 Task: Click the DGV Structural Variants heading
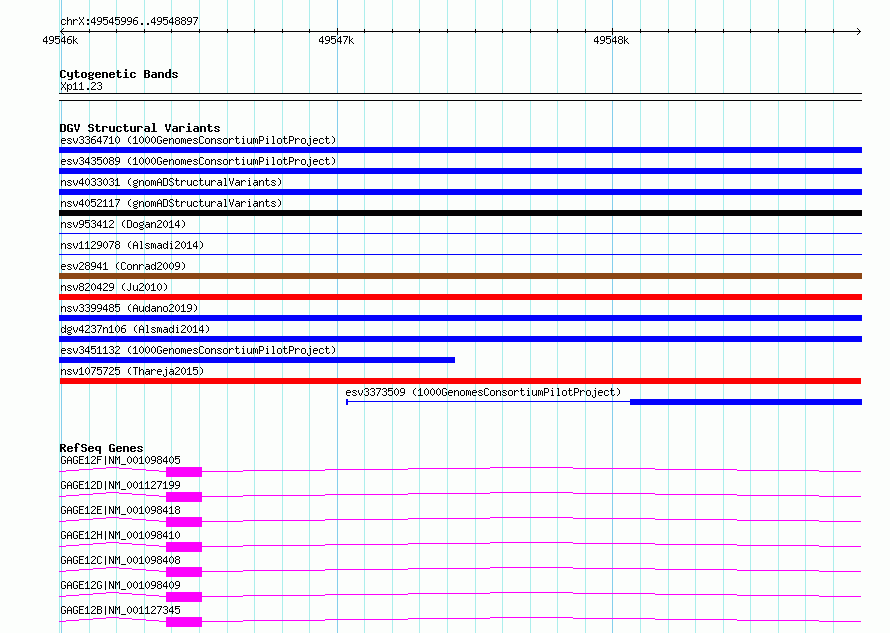tap(140, 128)
